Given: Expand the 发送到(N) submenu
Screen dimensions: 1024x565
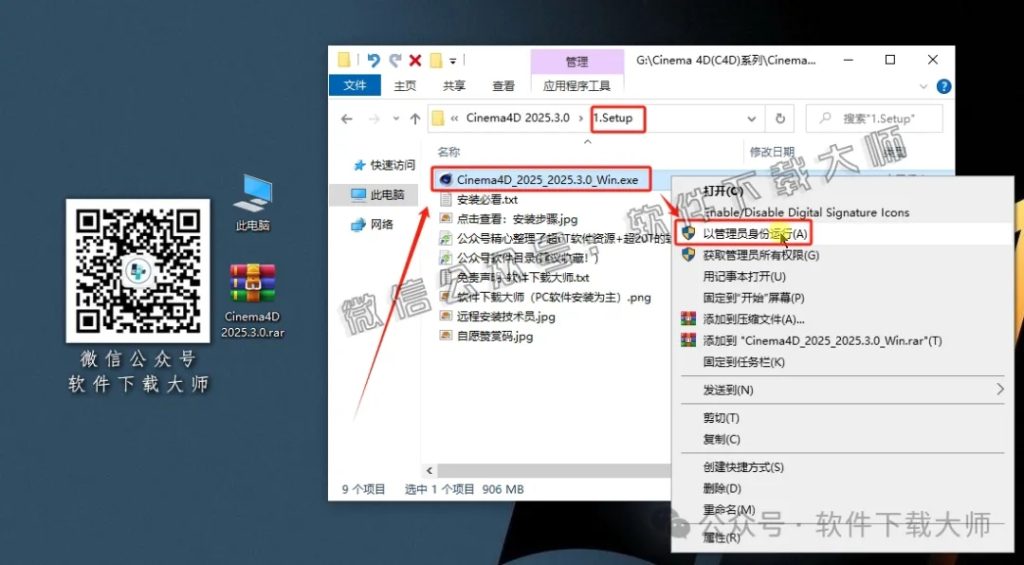Looking at the screenshot, I should tap(842, 390).
